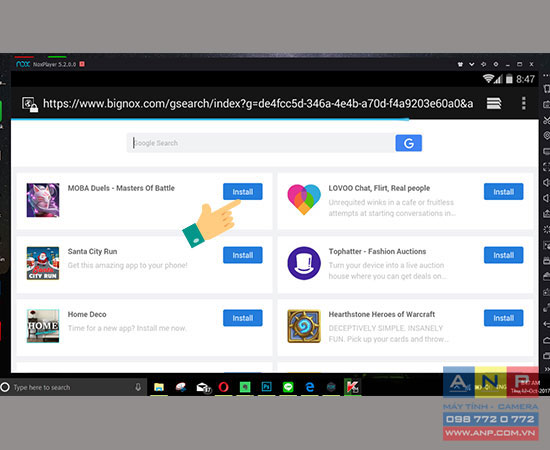The height and width of the screenshot is (450, 550).
Task: Expand the sidebar double-chevron more tools
Action: pos(546,369)
